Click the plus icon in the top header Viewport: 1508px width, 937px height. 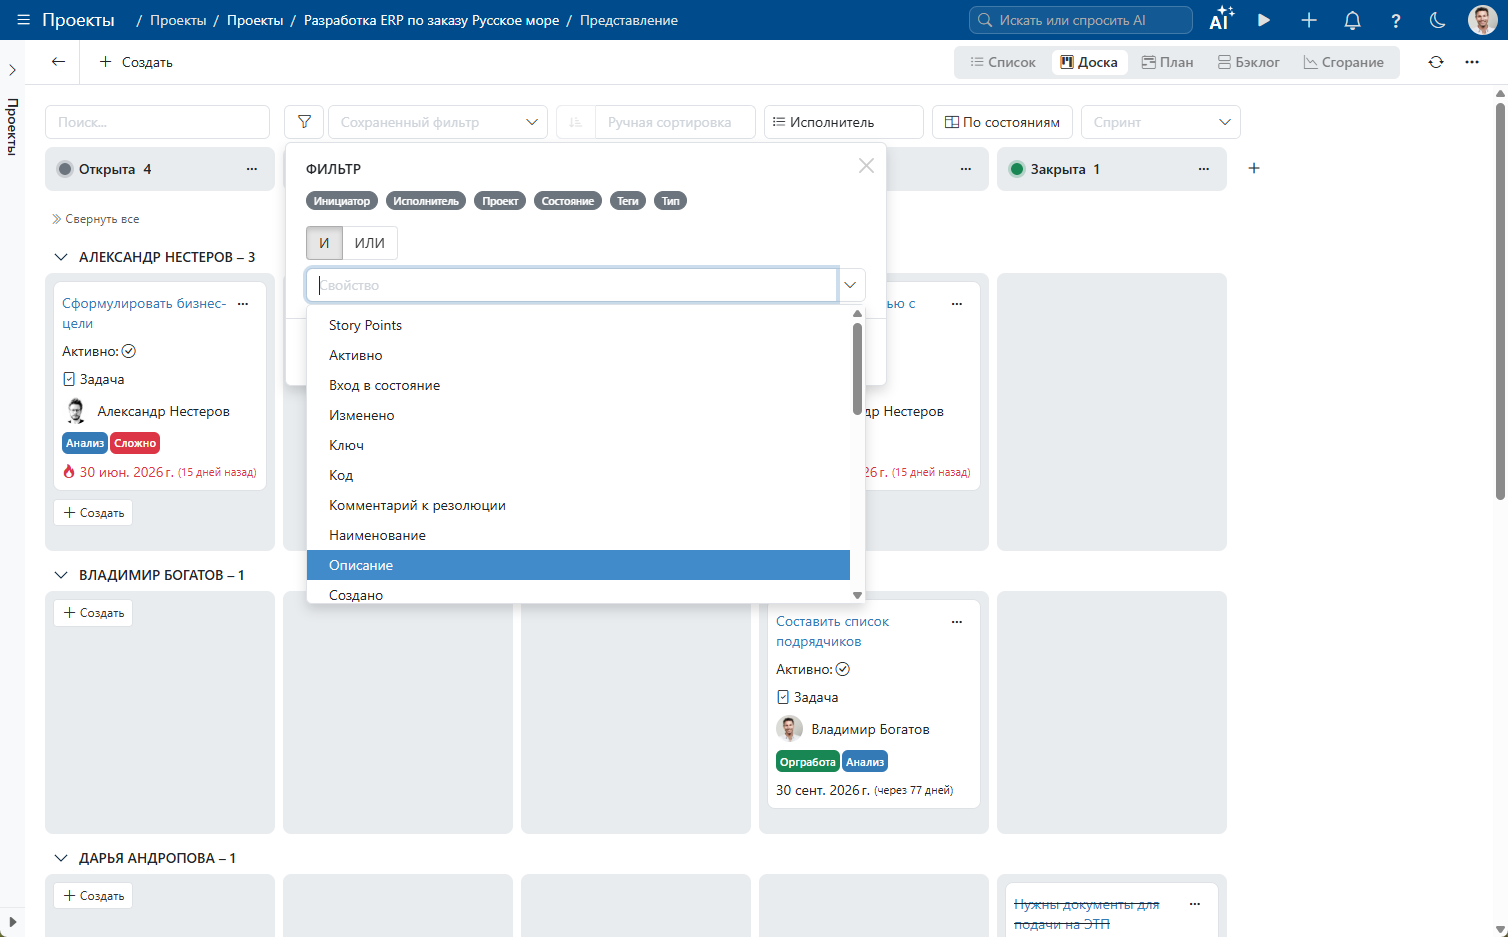pyautogui.click(x=1308, y=20)
